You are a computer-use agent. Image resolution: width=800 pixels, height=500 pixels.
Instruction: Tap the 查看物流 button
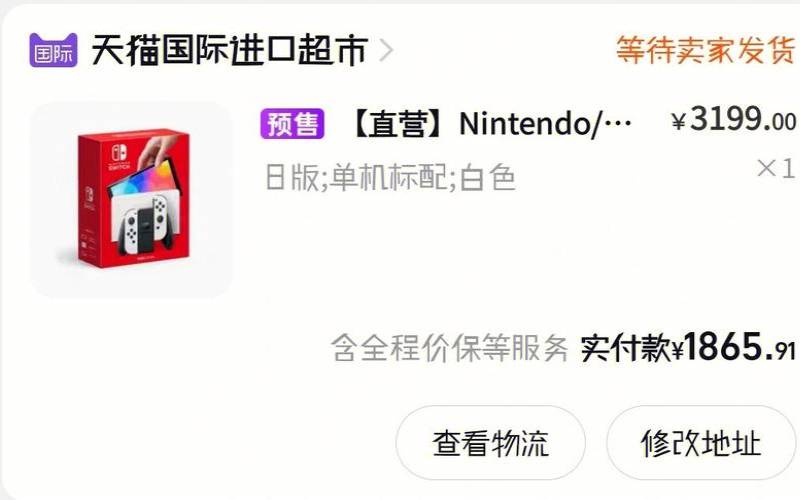[x=490, y=443]
